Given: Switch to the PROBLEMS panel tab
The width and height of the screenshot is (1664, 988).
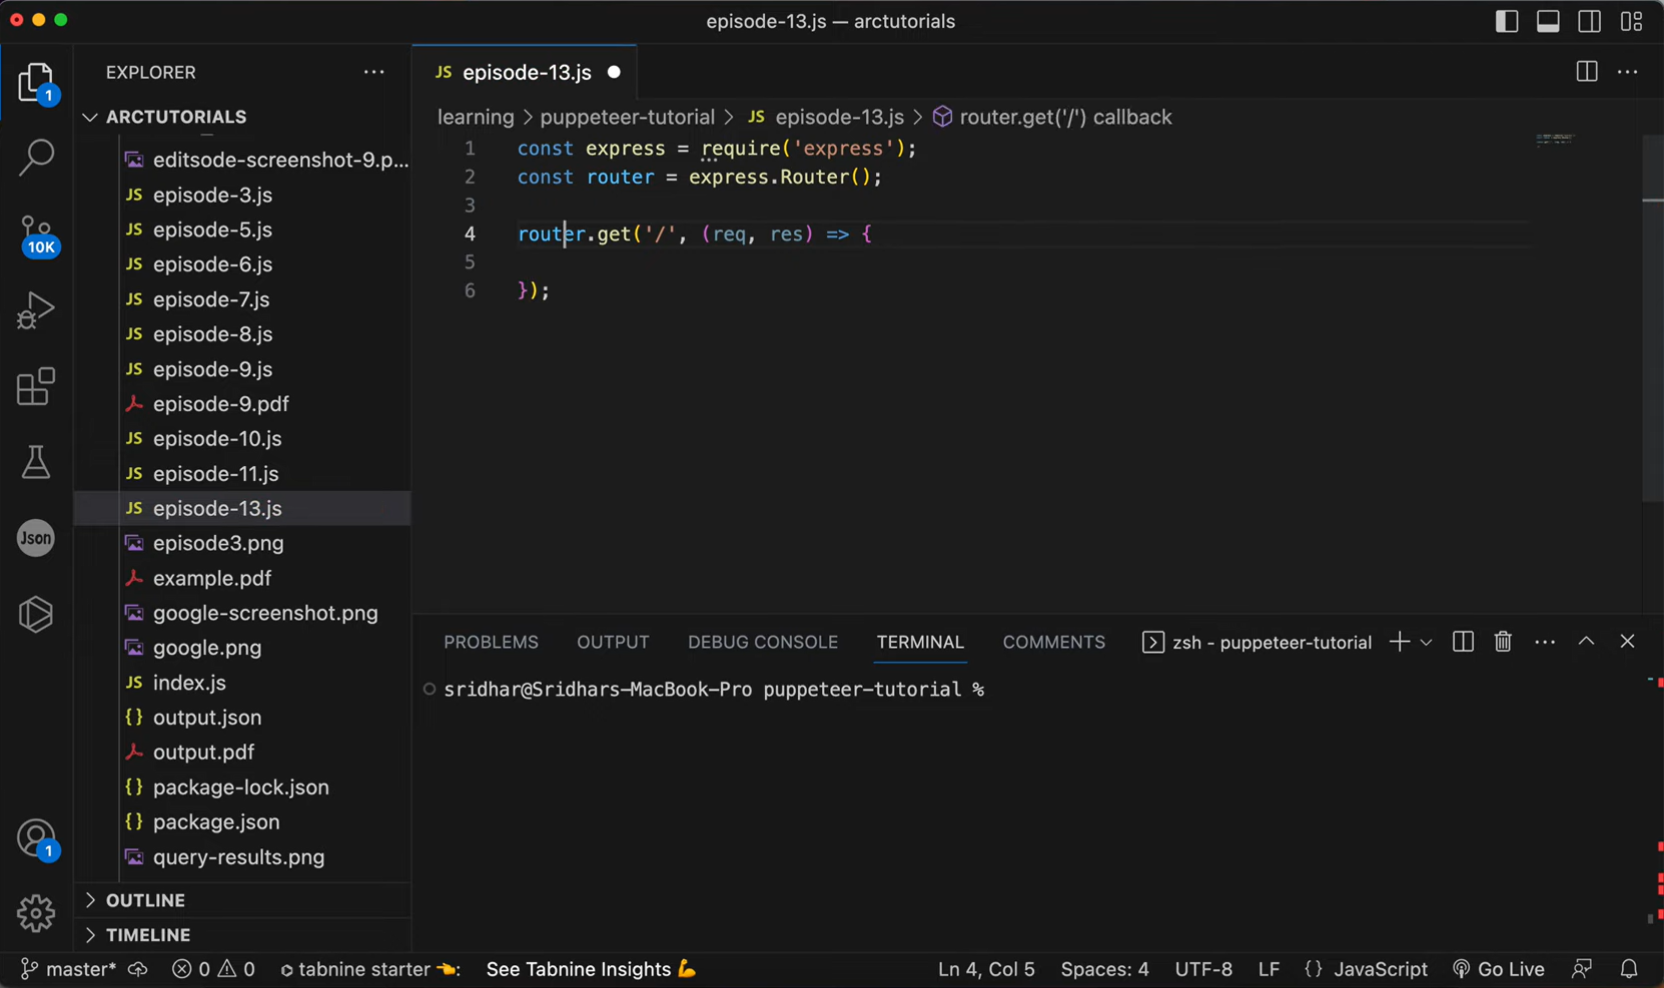Looking at the screenshot, I should tap(491, 642).
